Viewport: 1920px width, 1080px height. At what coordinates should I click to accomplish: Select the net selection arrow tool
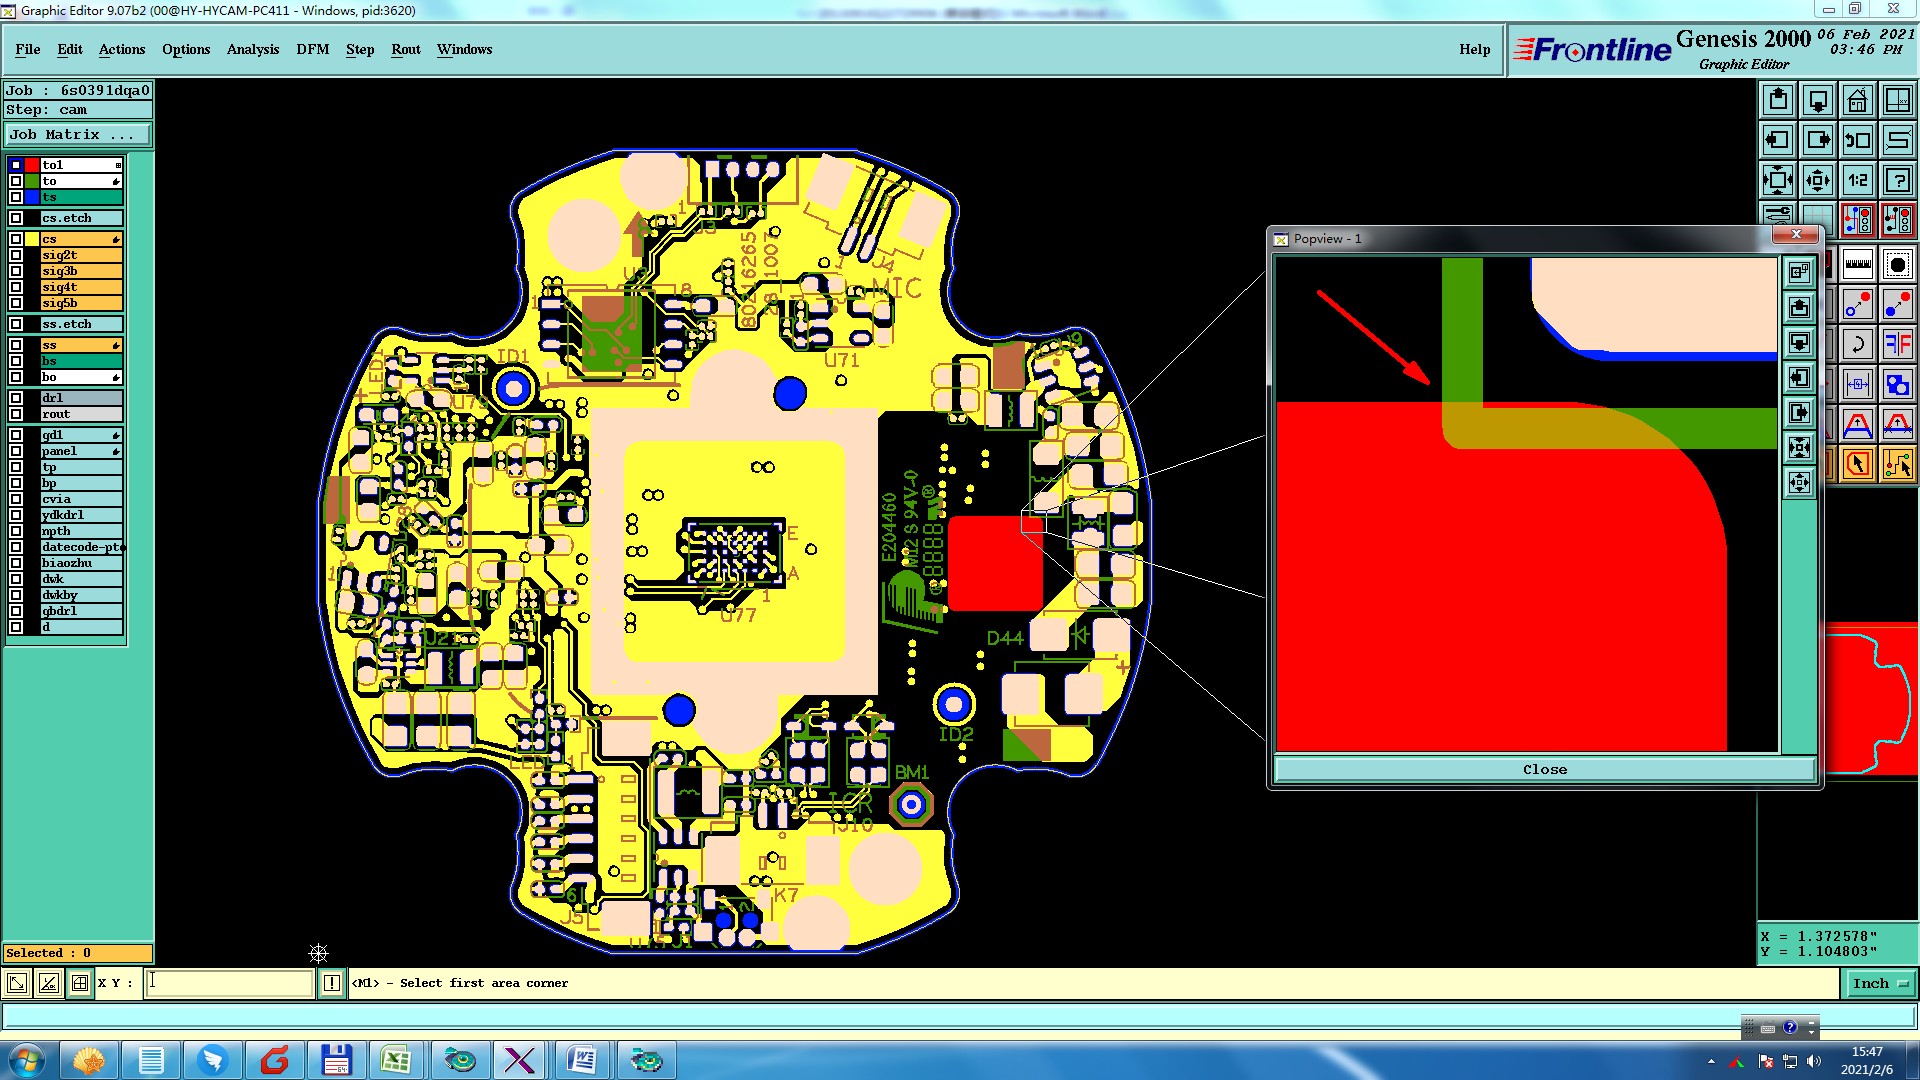(x=1897, y=464)
